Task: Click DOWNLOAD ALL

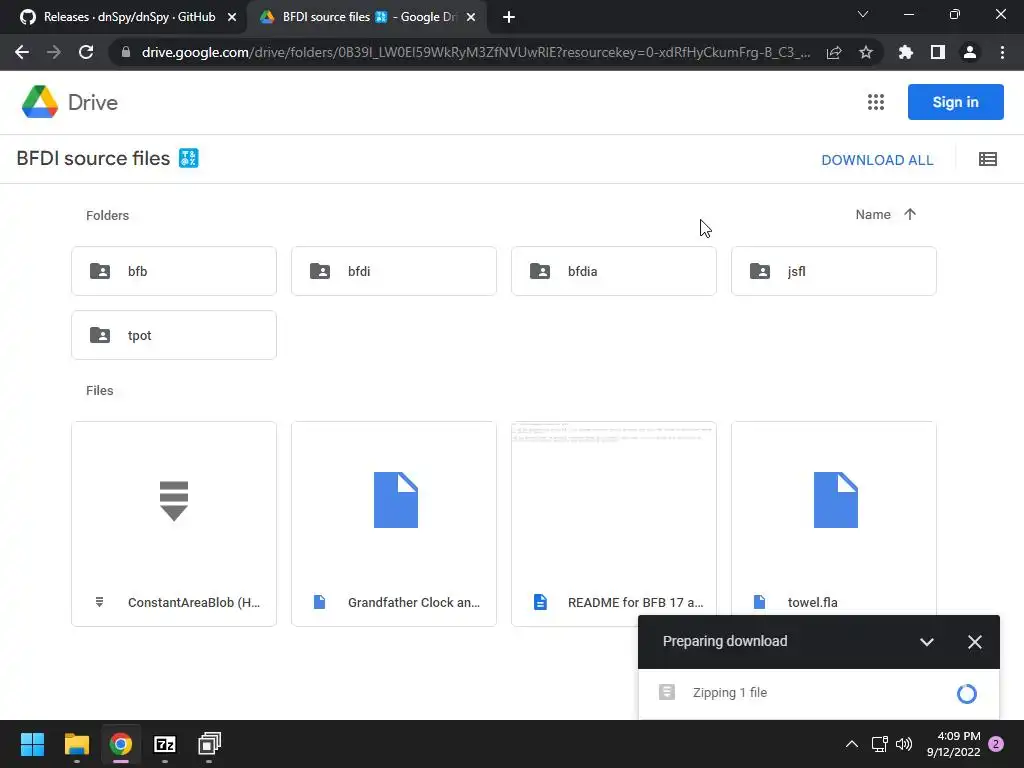Action: coord(877,160)
